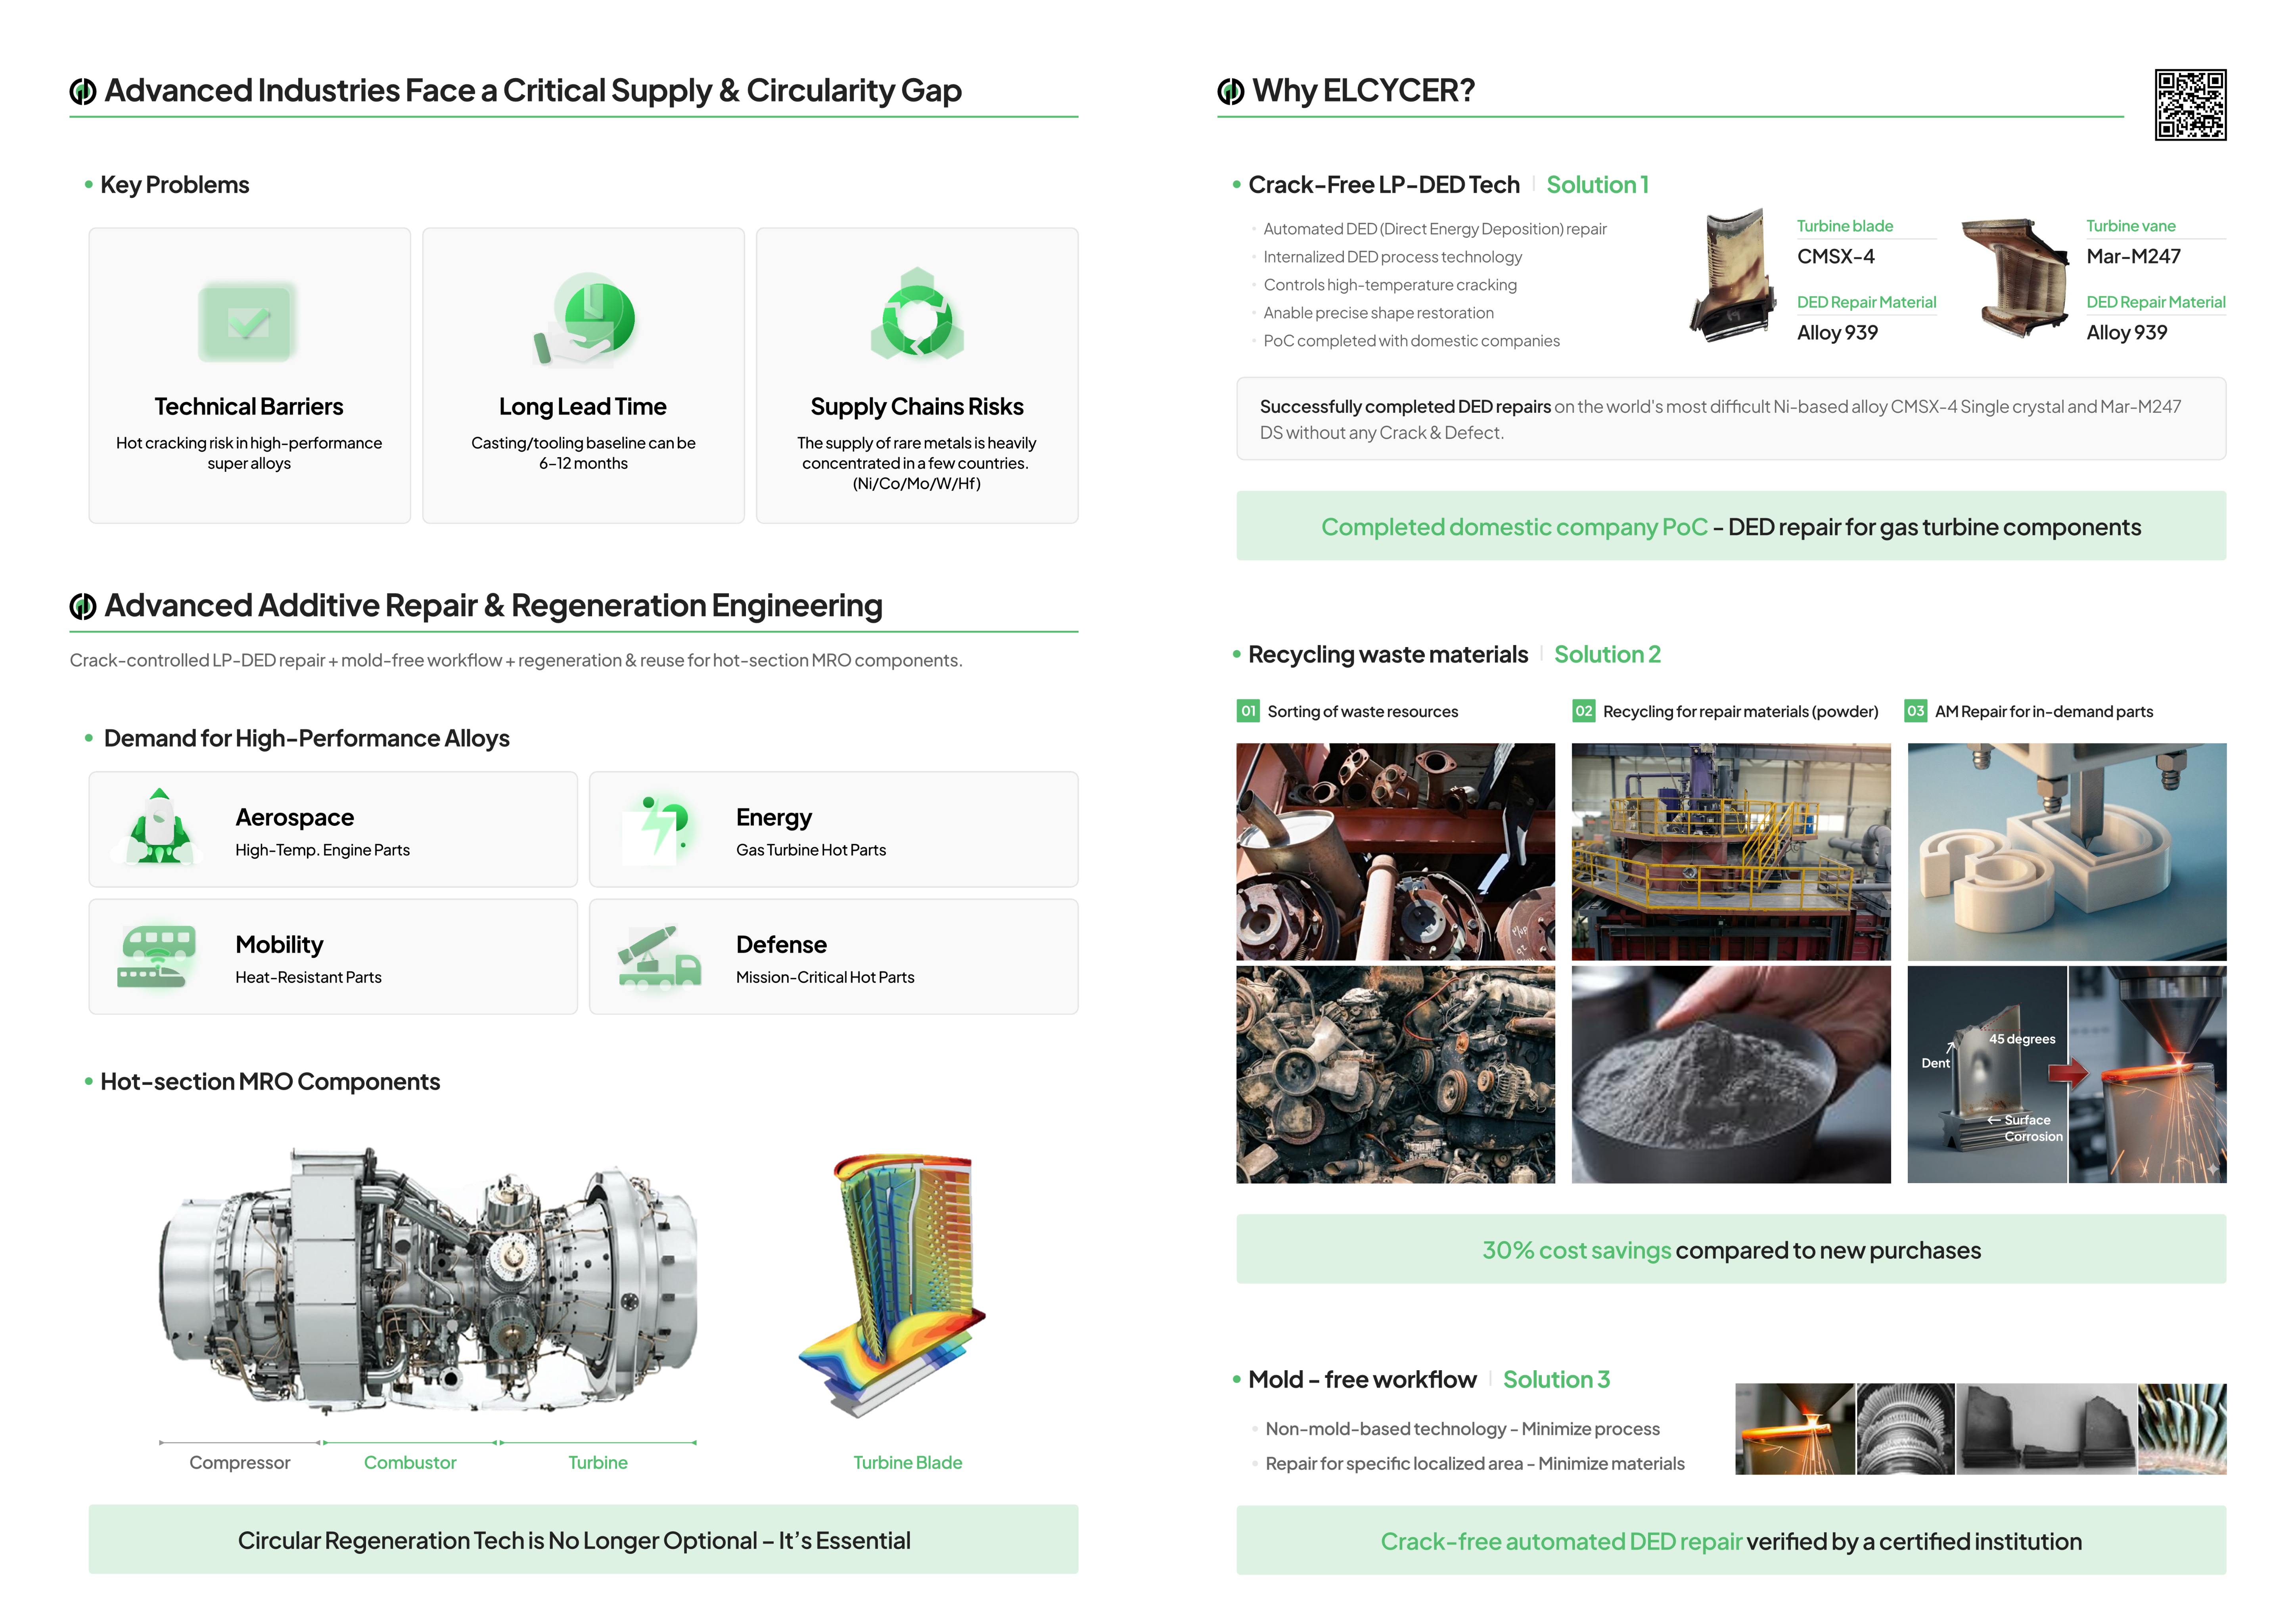
Task: Click the Solution 2 label
Action: click(x=1607, y=655)
